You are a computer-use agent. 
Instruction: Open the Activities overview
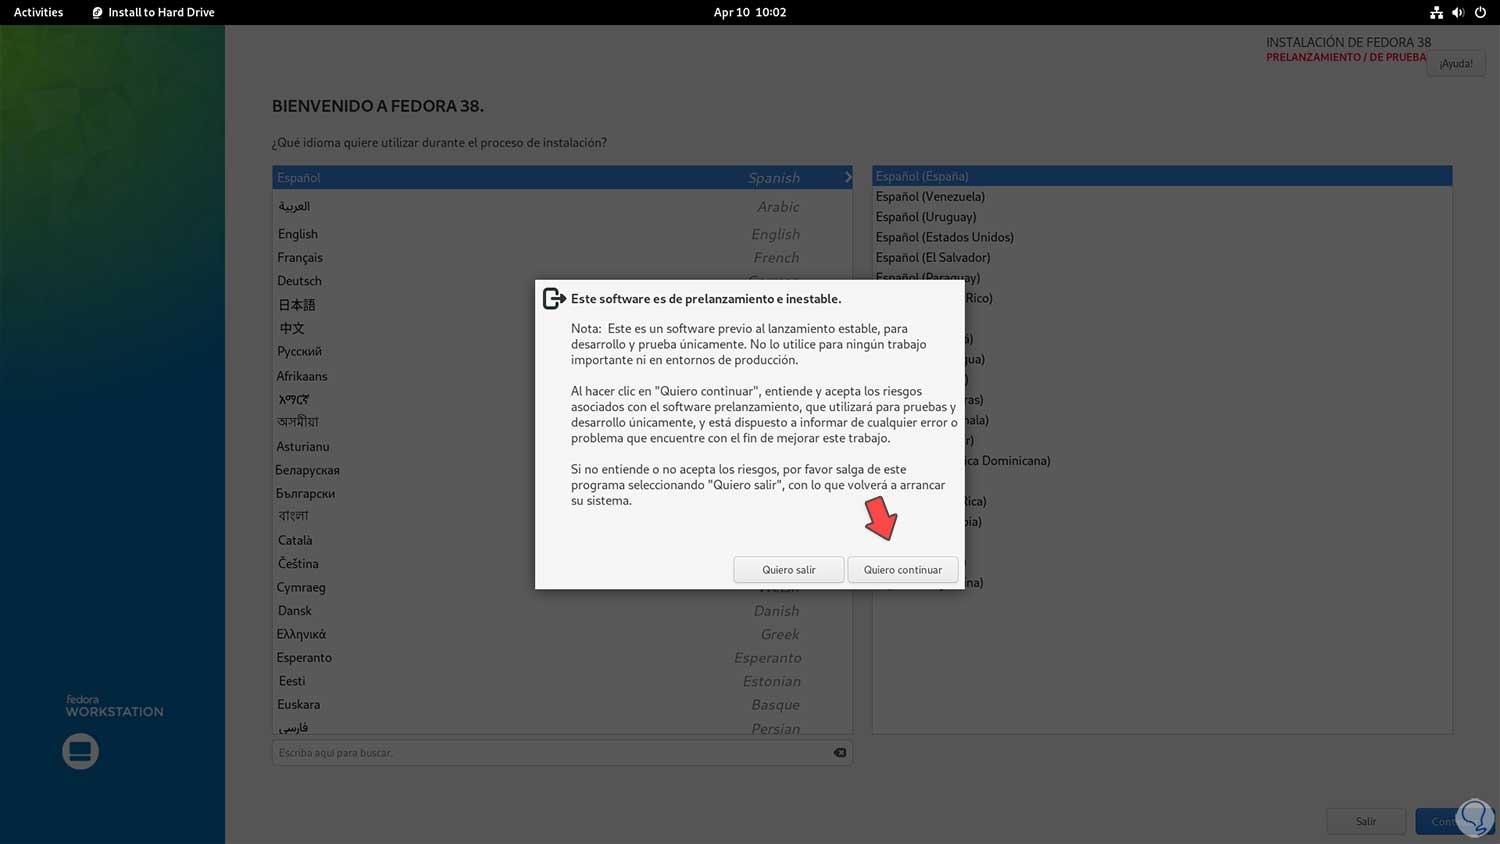(x=38, y=12)
